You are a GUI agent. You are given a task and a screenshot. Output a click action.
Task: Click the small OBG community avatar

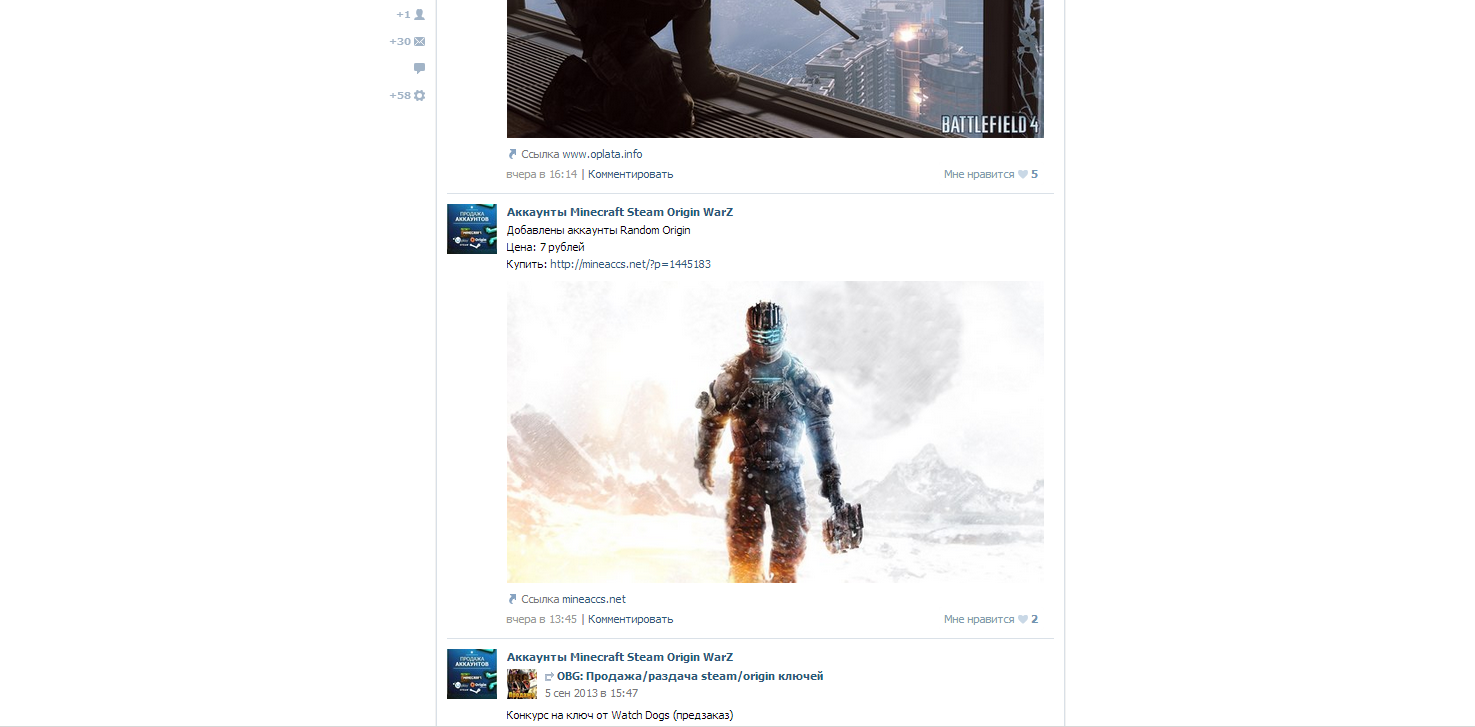click(x=522, y=684)
